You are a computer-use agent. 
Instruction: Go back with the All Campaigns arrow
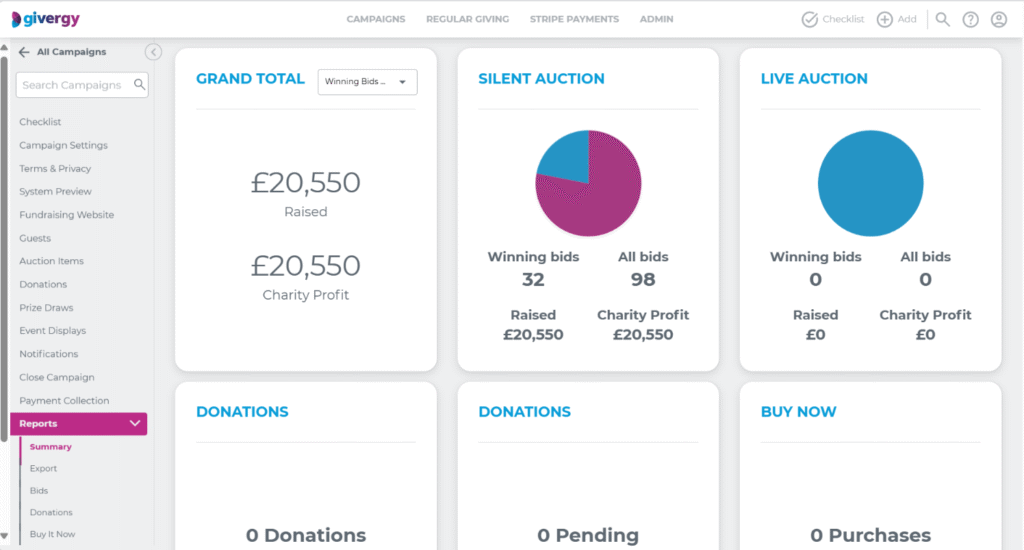click(x=24, y=52)
